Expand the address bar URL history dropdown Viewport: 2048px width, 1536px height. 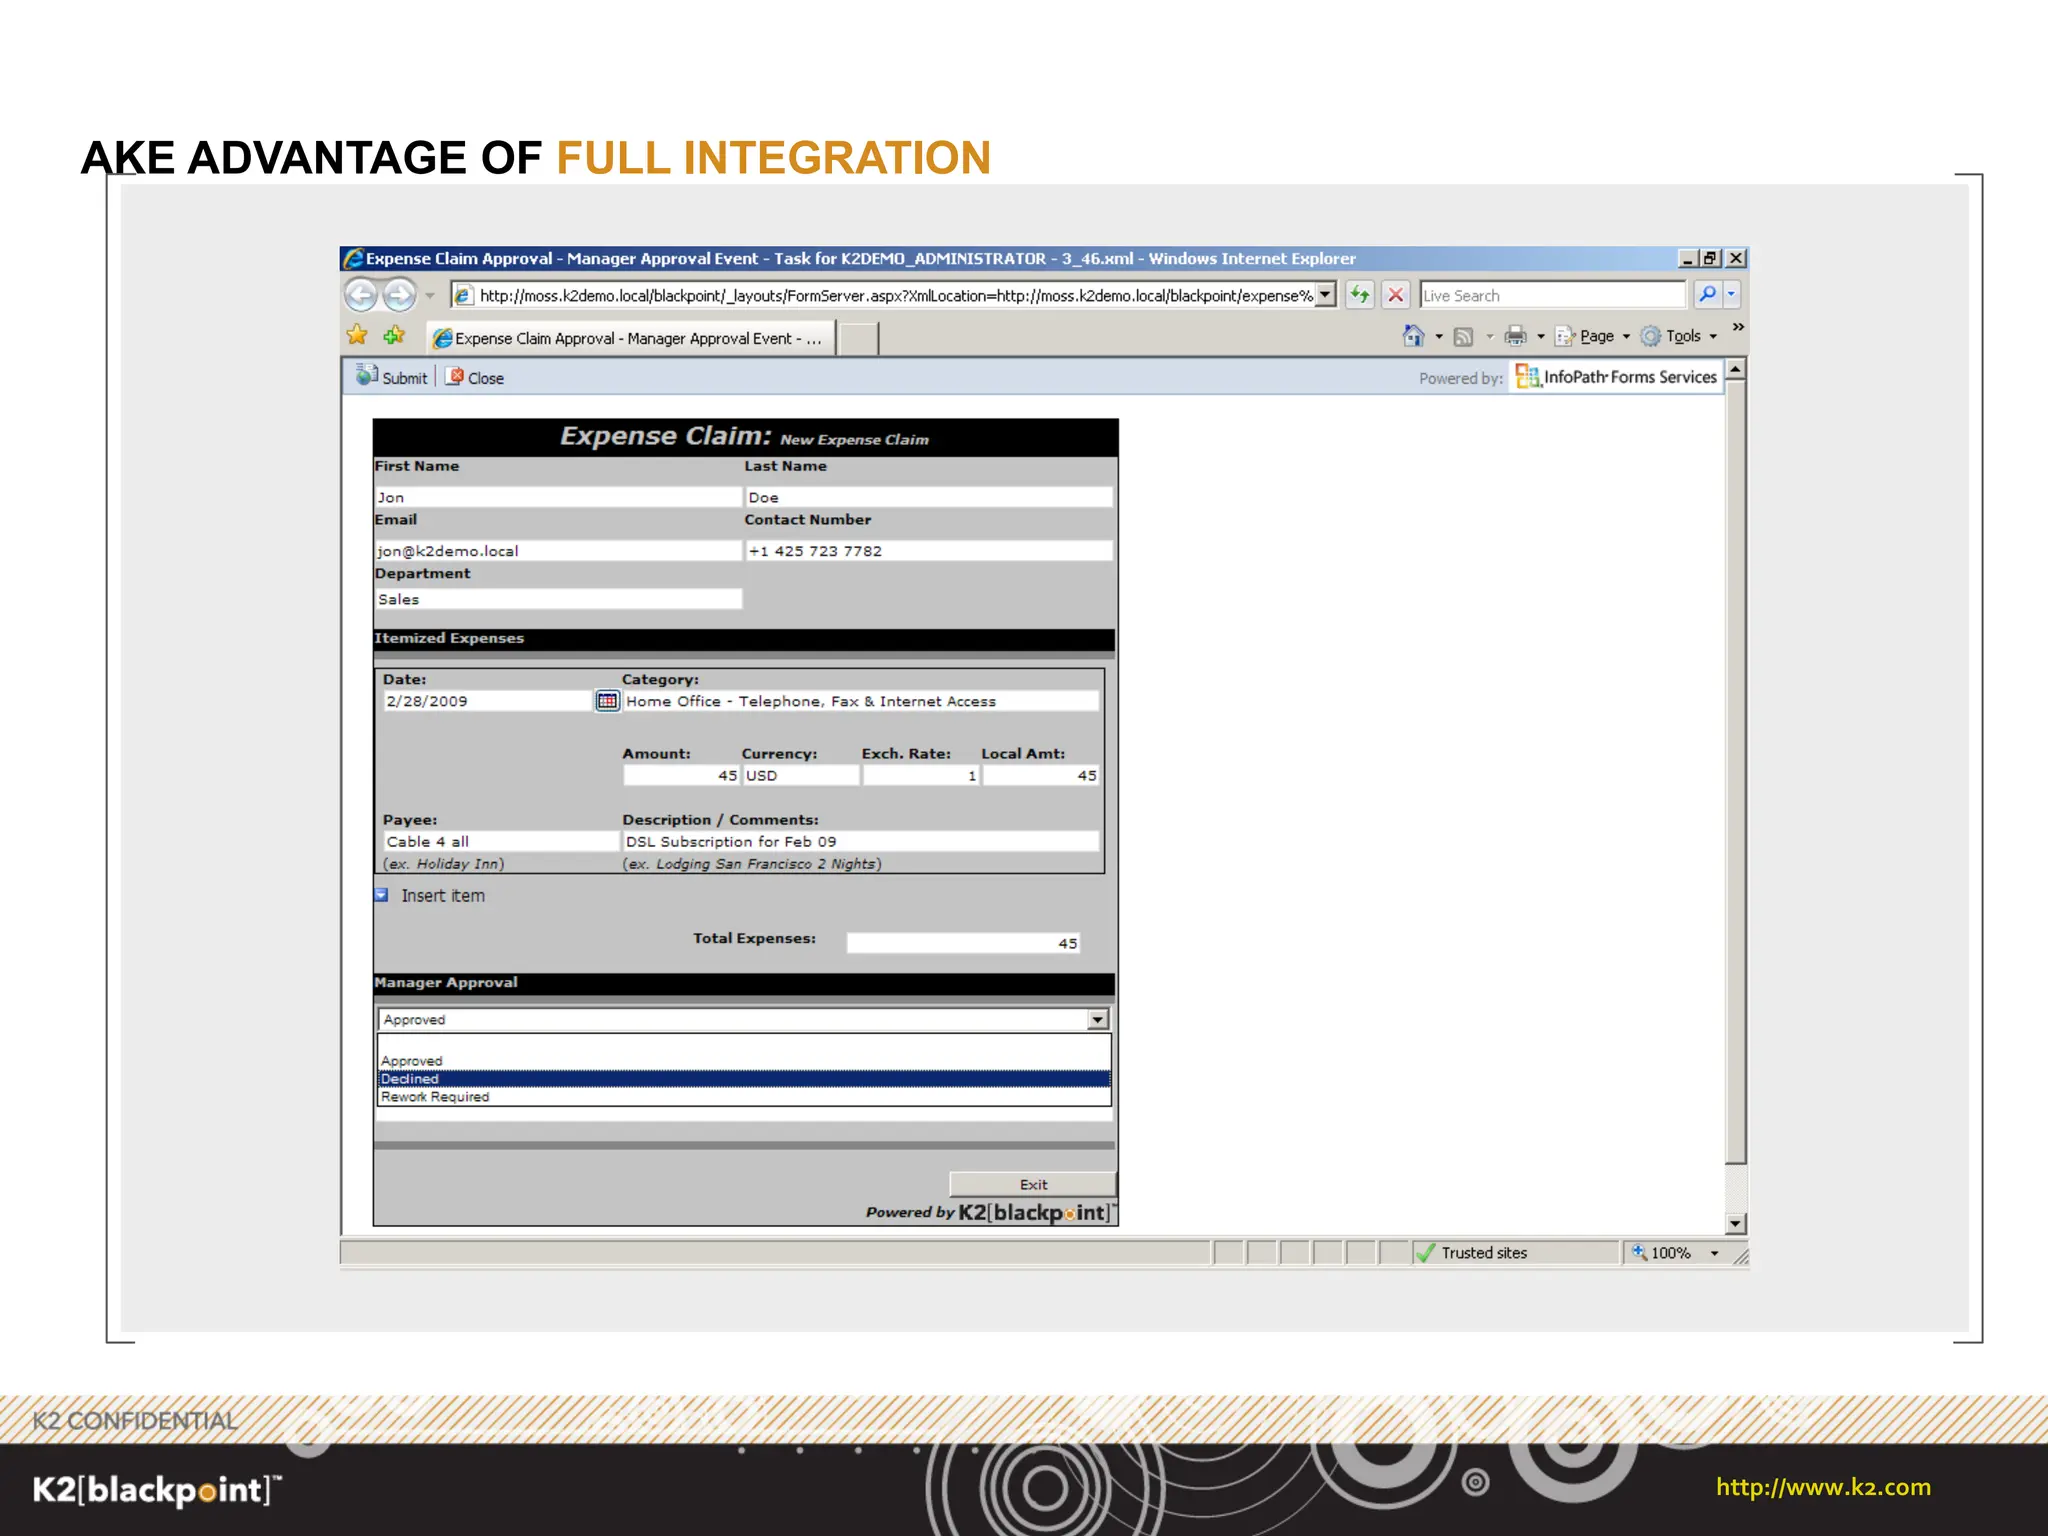tap(1325, 295)
